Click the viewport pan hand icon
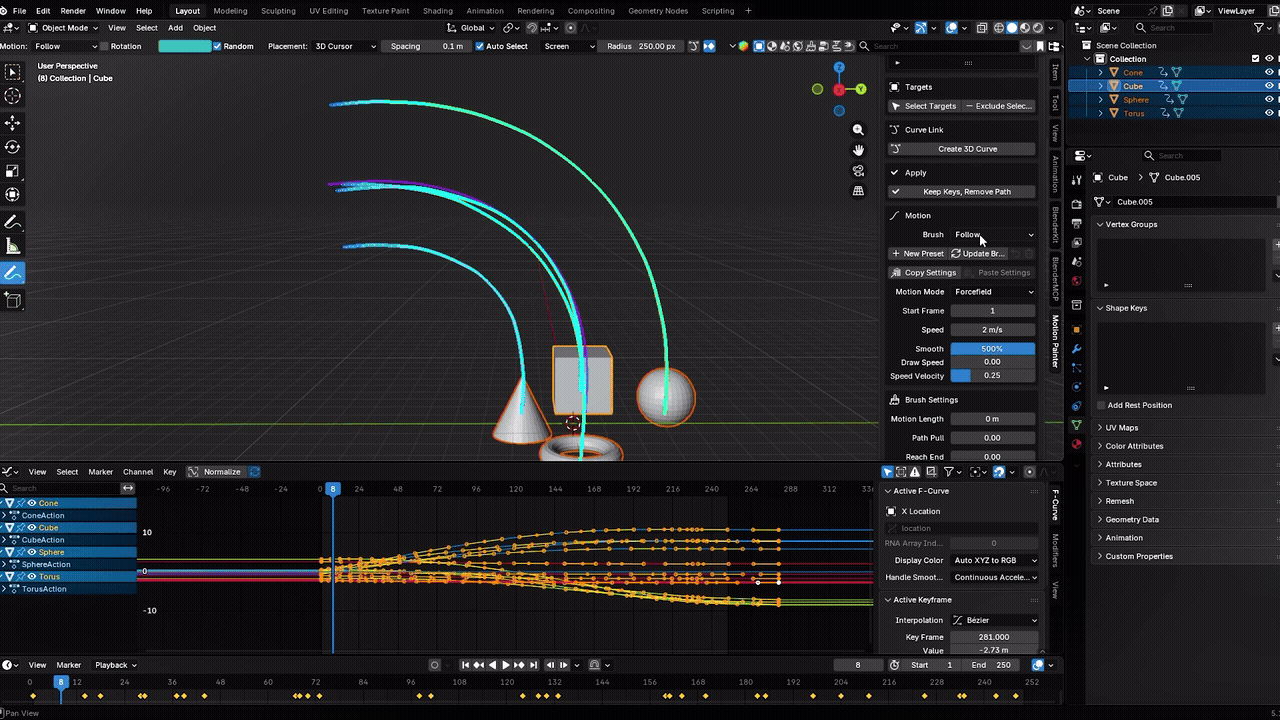This screenshot has height=720, width=1280. tap(858, 150)
